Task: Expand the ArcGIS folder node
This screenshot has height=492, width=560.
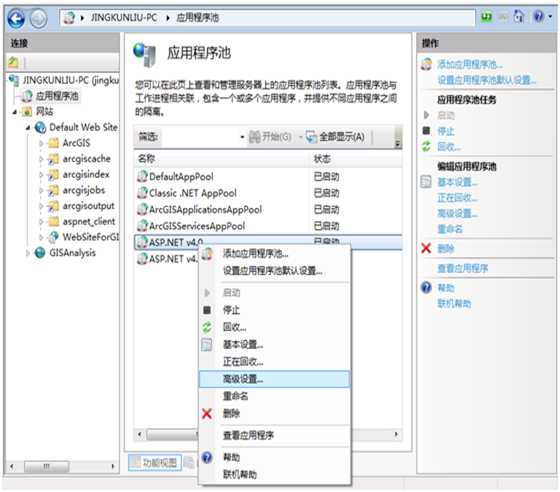Action: click(x=41, y=143)
